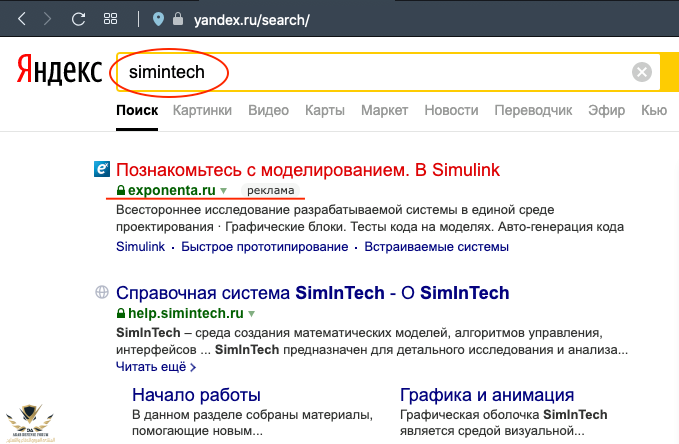This screenshot has height=444, width=679.
Task: Clear the search query with the X button
Action: pyautogui.click(x=642, y=72)
